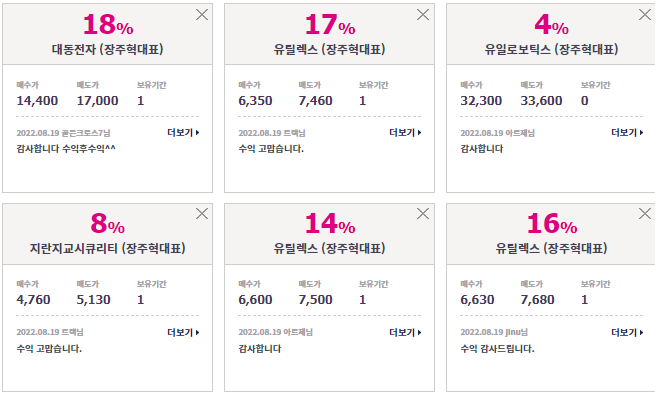Expand 더보기 on the 유일로보틱스 card
Screen dimensions: 662x395
click(627, 133)
